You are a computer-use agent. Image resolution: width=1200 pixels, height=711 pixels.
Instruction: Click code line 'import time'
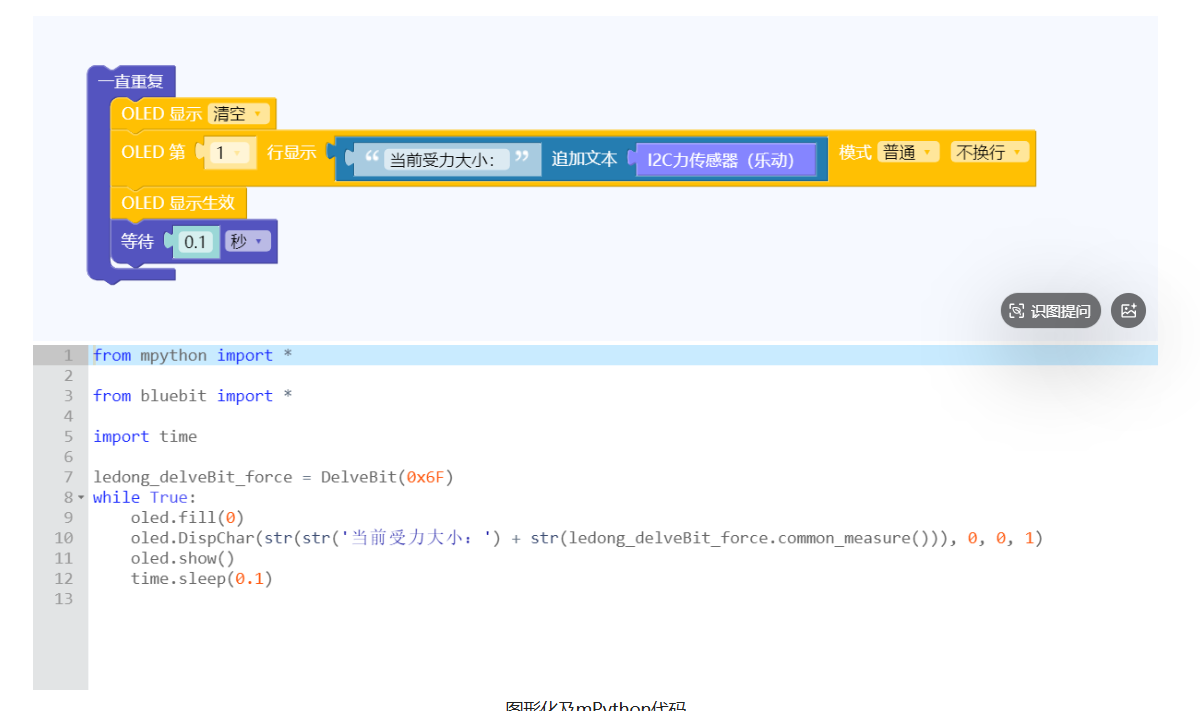click(145, 436)
